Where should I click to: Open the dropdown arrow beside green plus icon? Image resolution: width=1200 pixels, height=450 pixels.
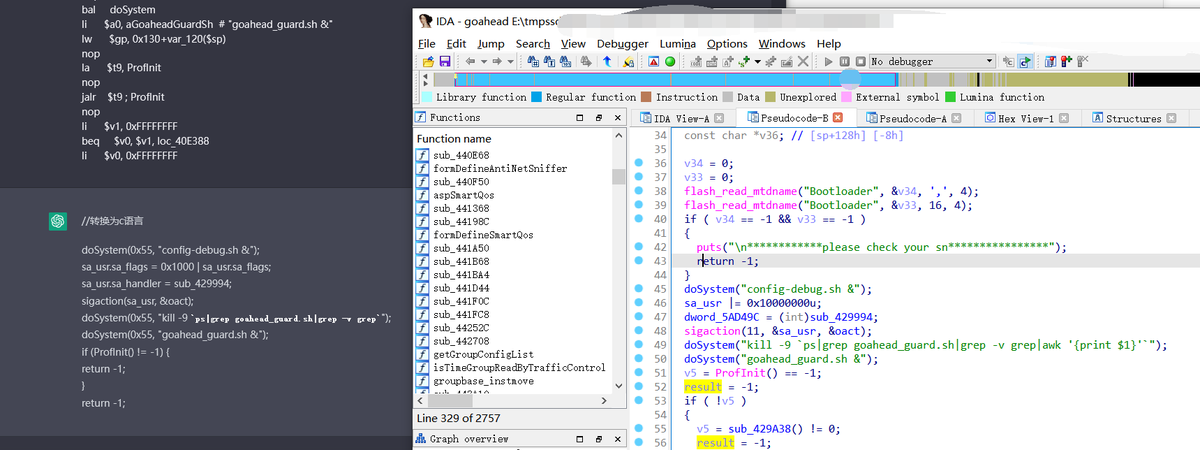[x=757, y=62]
